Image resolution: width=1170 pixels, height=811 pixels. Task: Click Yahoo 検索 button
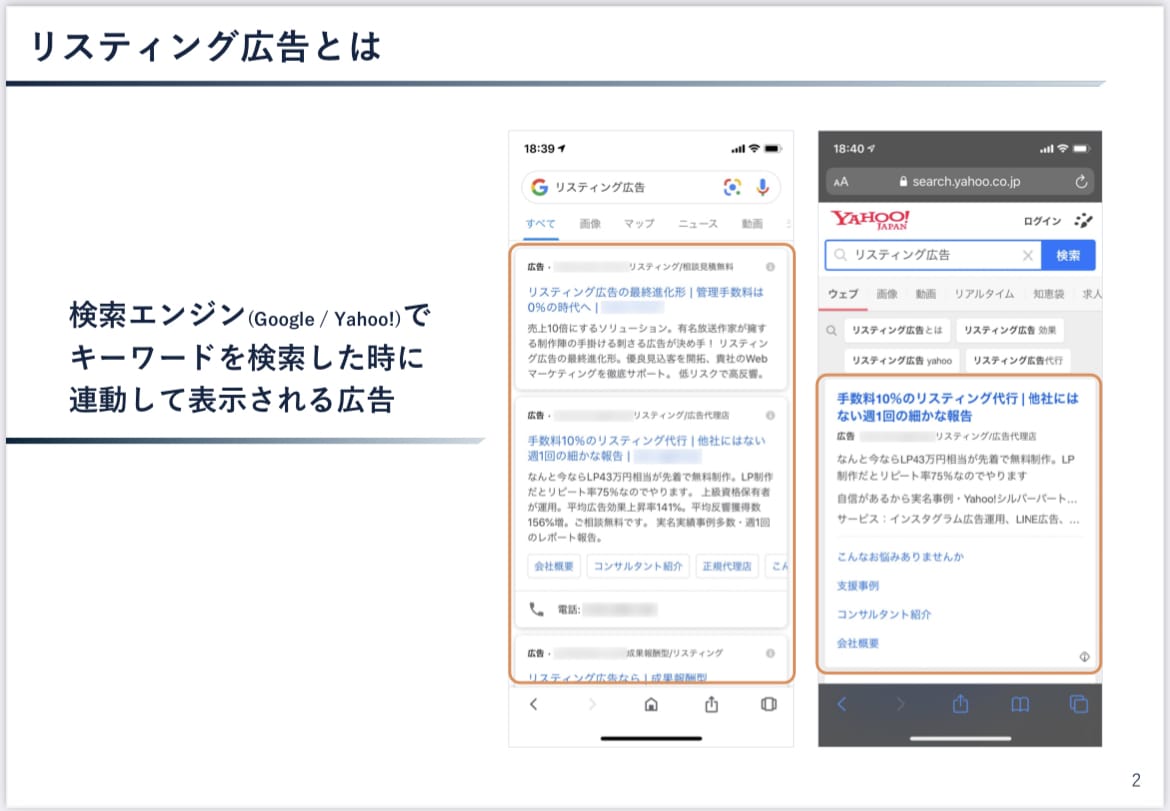coord(1068,255)
